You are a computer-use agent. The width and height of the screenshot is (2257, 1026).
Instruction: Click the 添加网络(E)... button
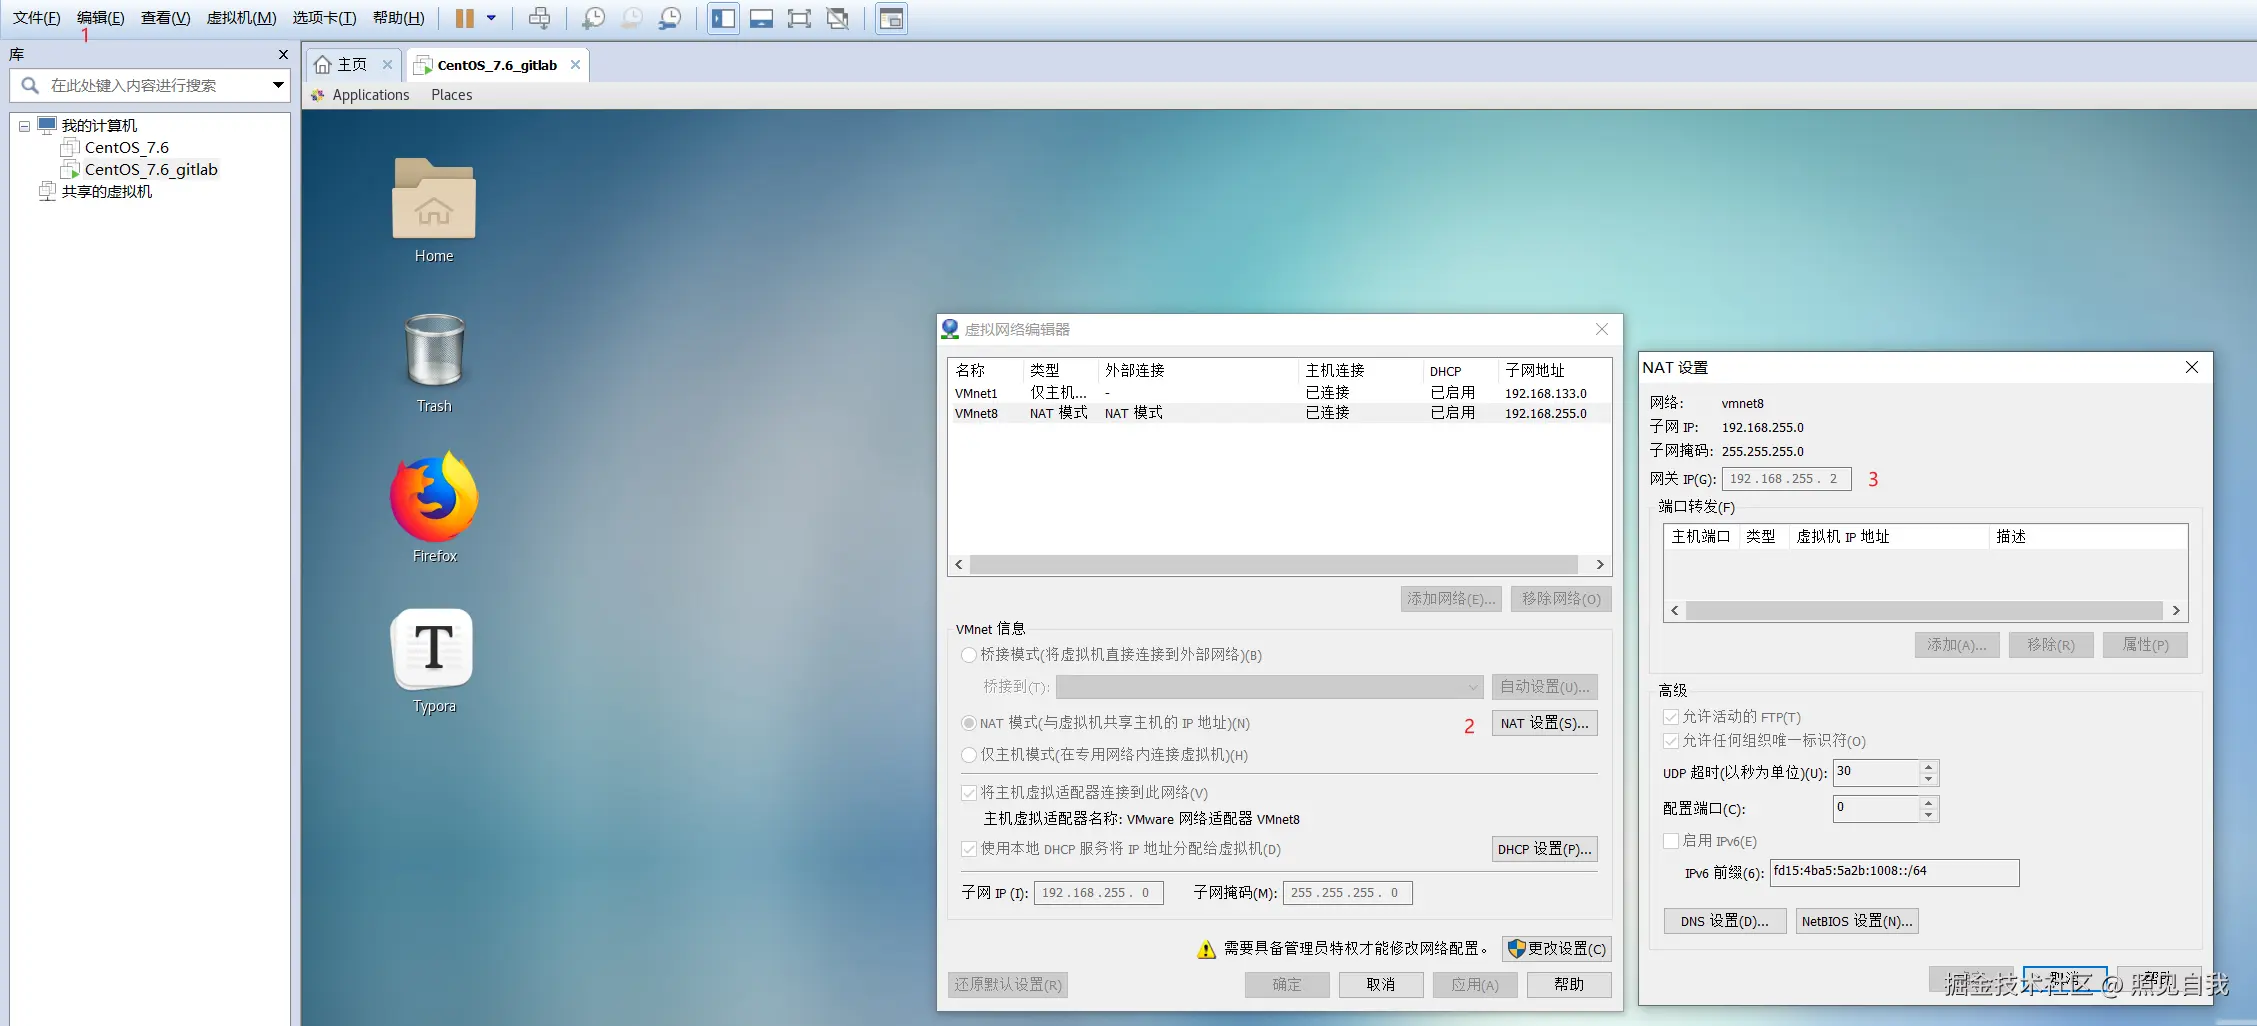[x=1451, y=599]
